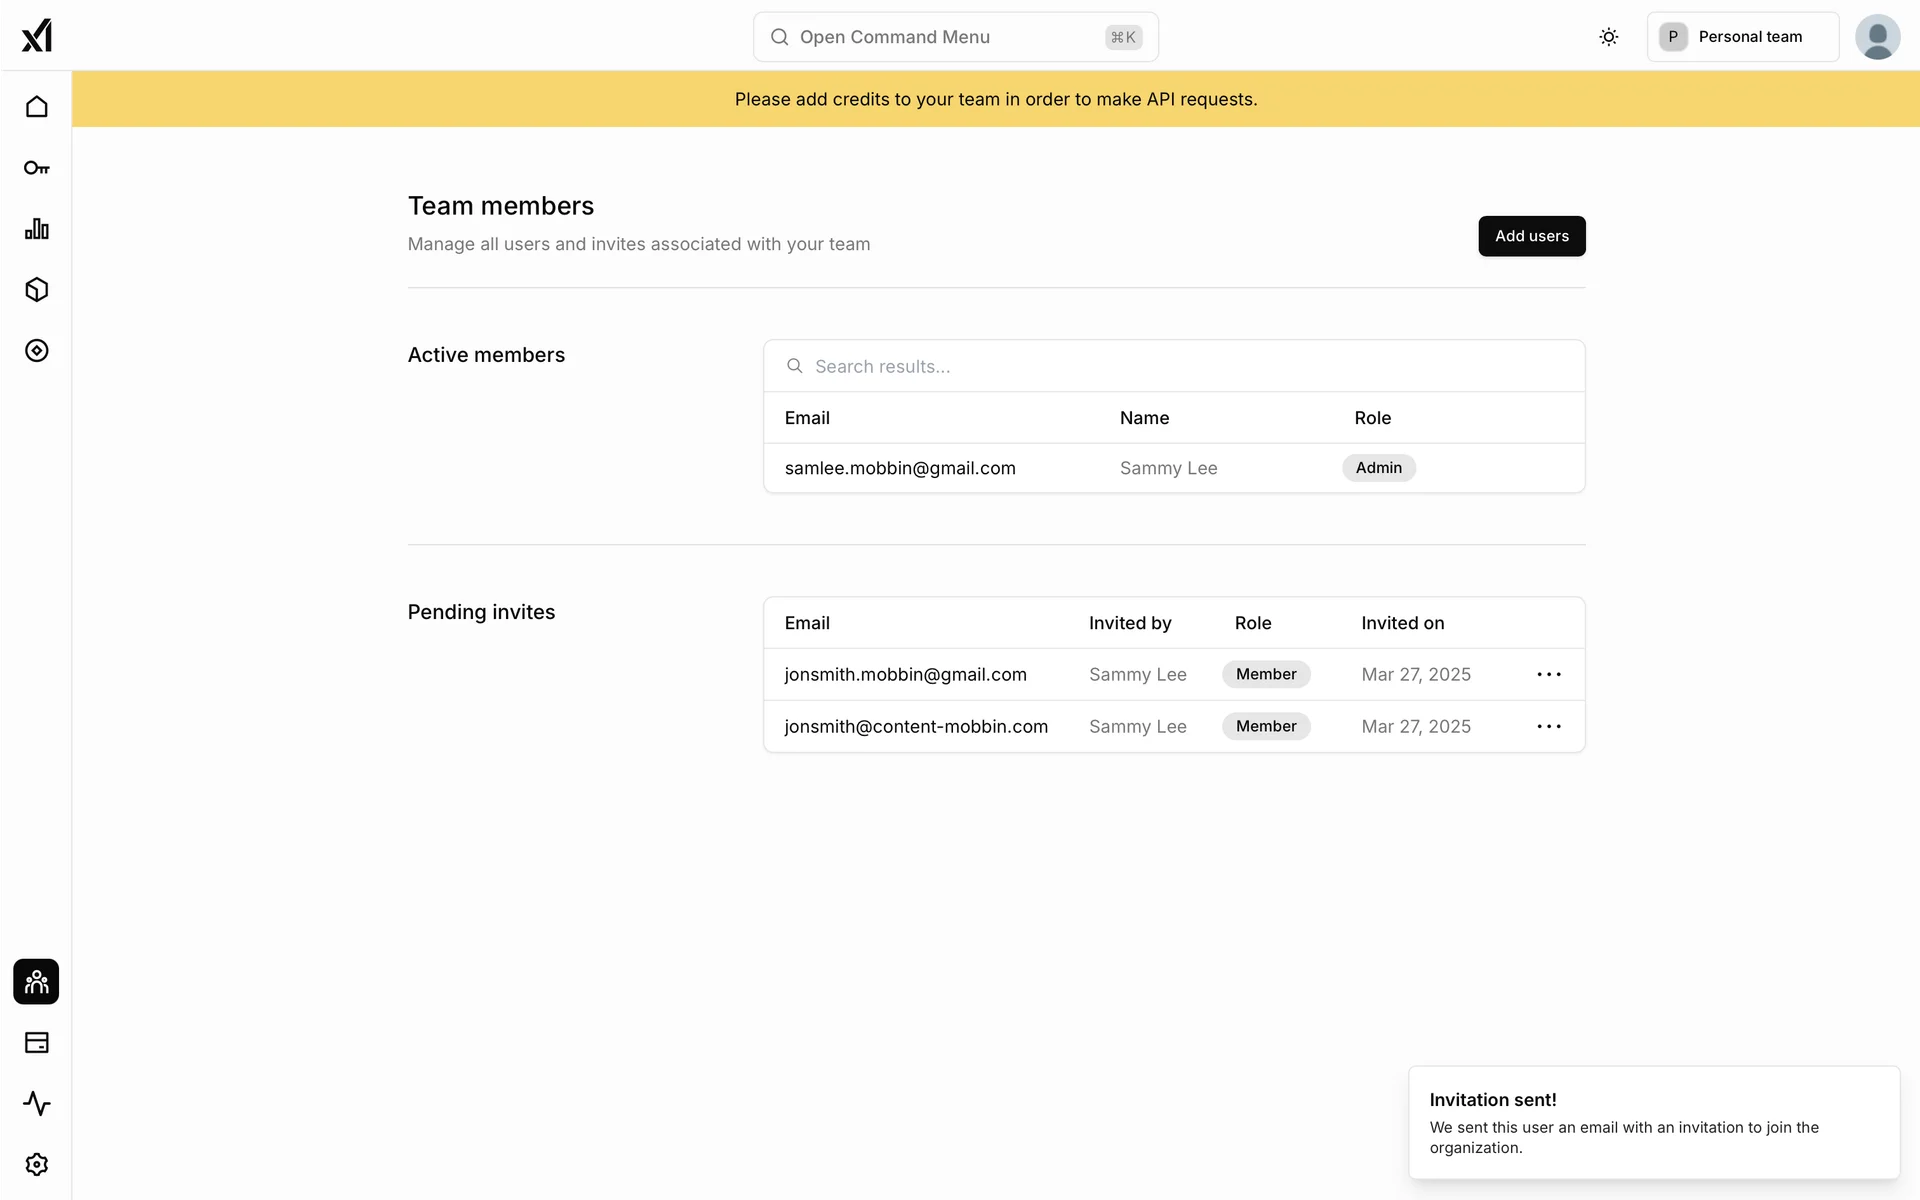1920x1200 pixels.
Task: Open models cube icon in sidebar
Action: [37, 290]
